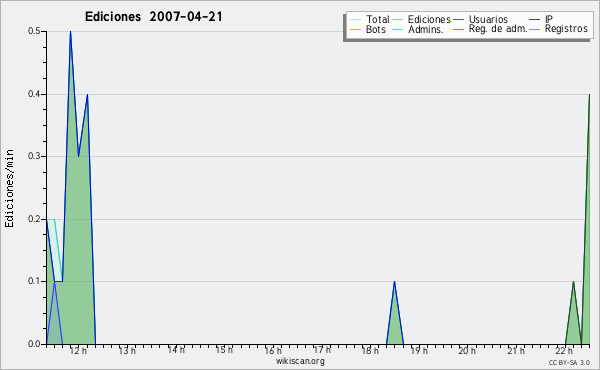Screen dimensions: 600x370
Task: Click the '14 h' x-axis tick label
Action: (x=176, y=350)
